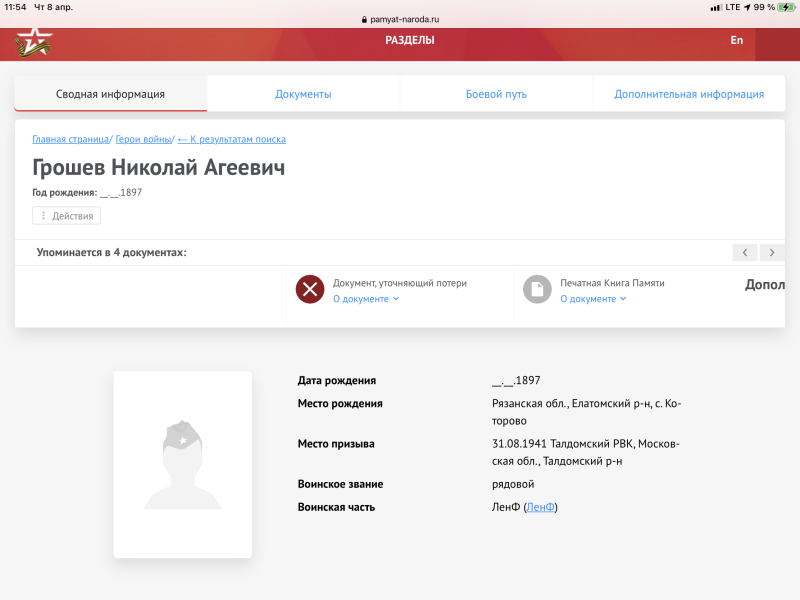This screenshot has height=600, width=800.
Task: Click the Упоминается в 4 документах label
Action: (111, 253)
